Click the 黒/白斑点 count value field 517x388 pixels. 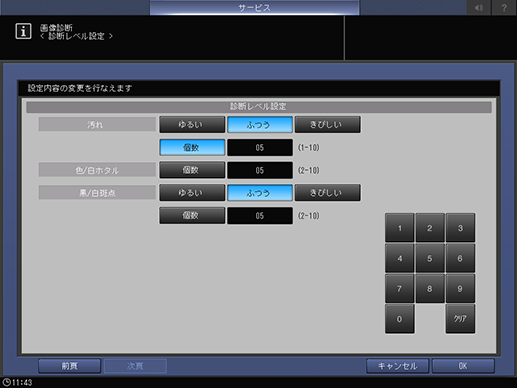(260, 215)
